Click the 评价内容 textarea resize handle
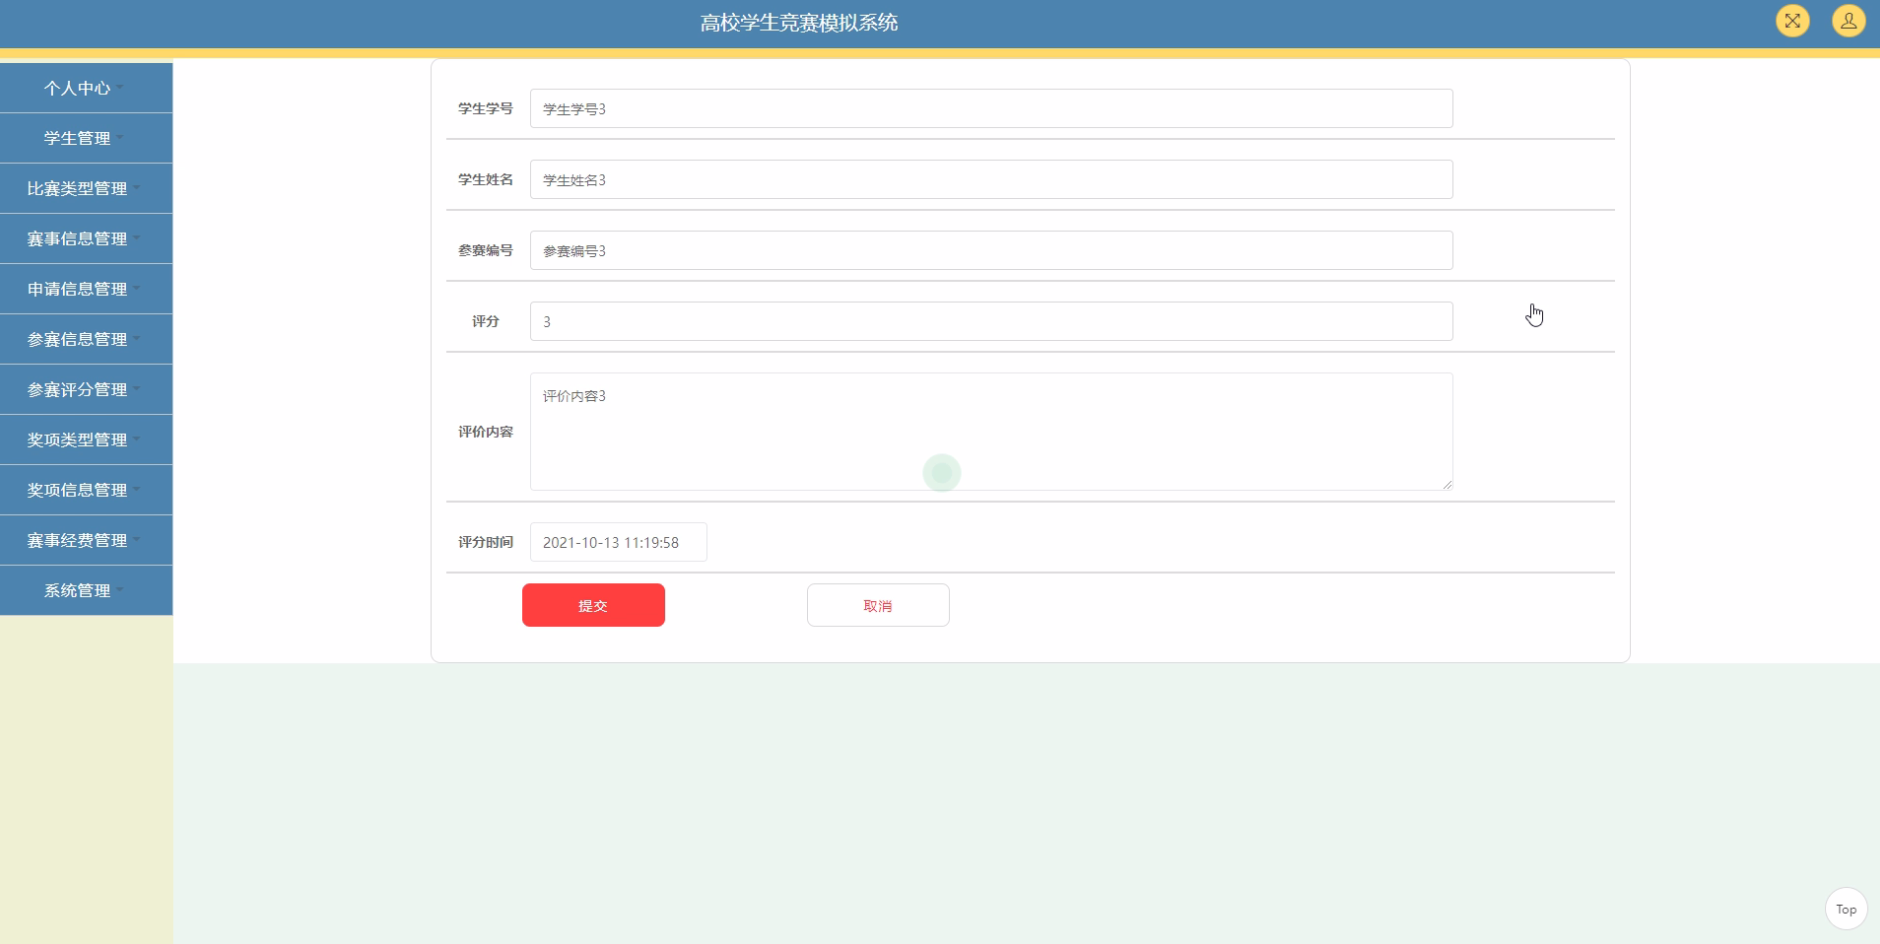The image size is (1880, 944). pos(1447,485)
